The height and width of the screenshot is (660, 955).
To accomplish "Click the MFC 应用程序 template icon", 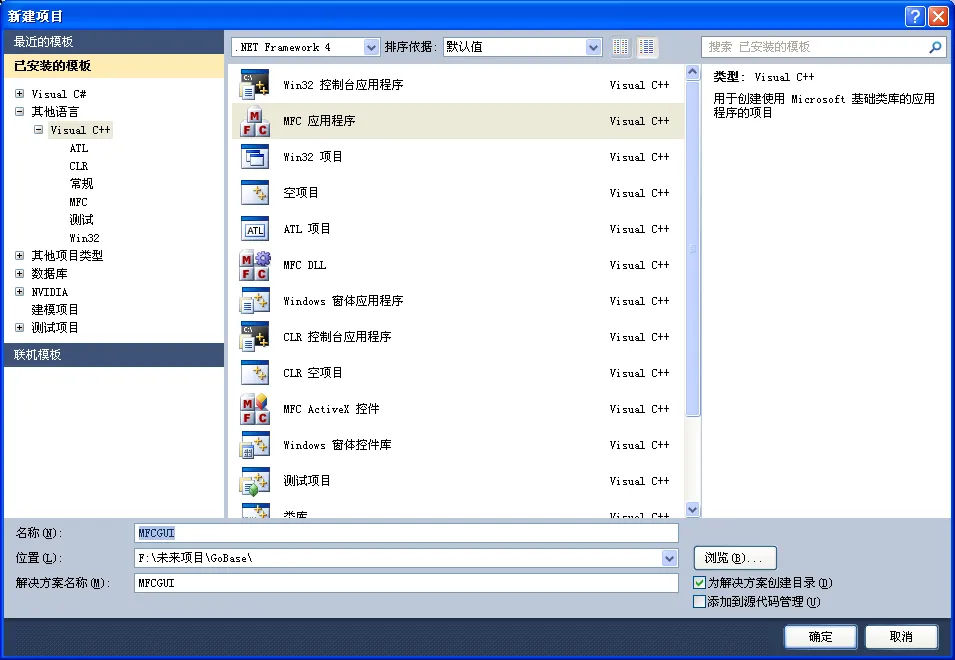I will [x=255, y=121].
